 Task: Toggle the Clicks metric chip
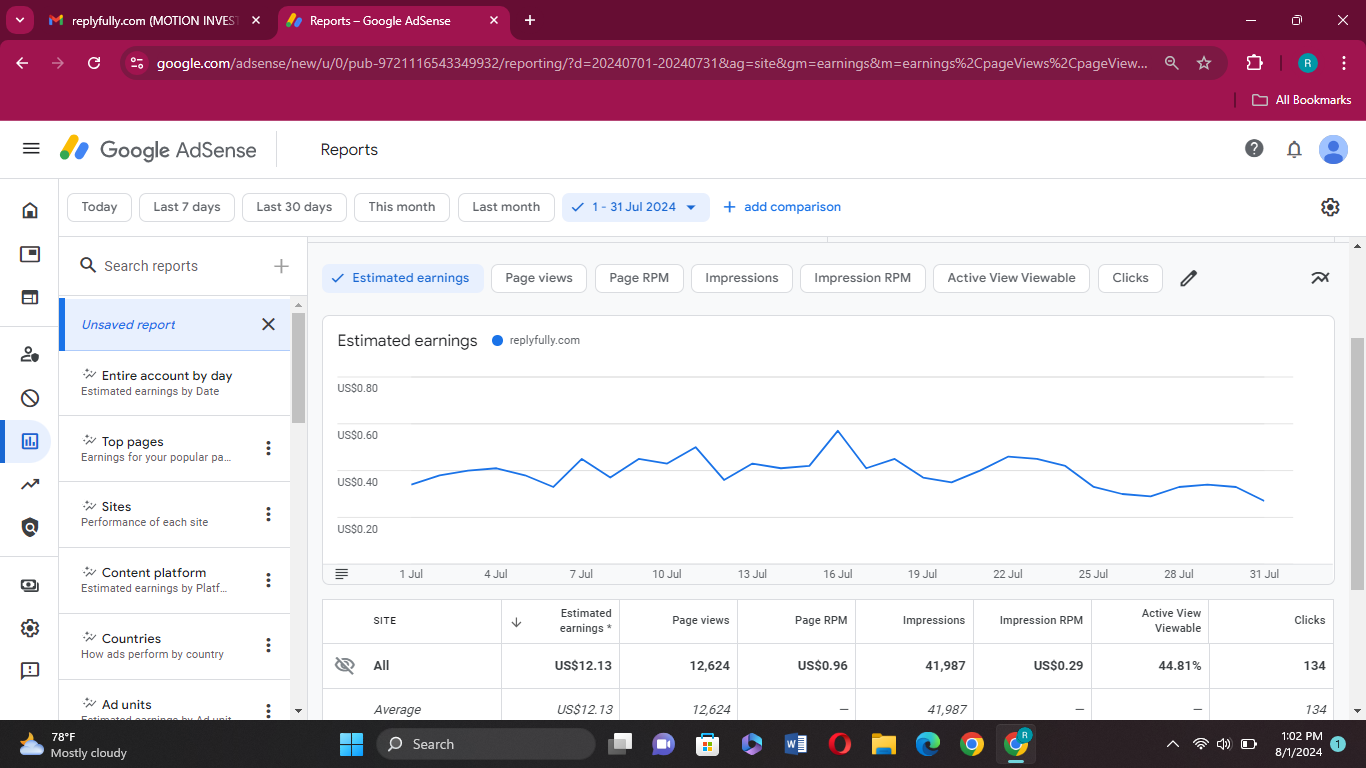pyautogui.click(x=1130, y=278)
